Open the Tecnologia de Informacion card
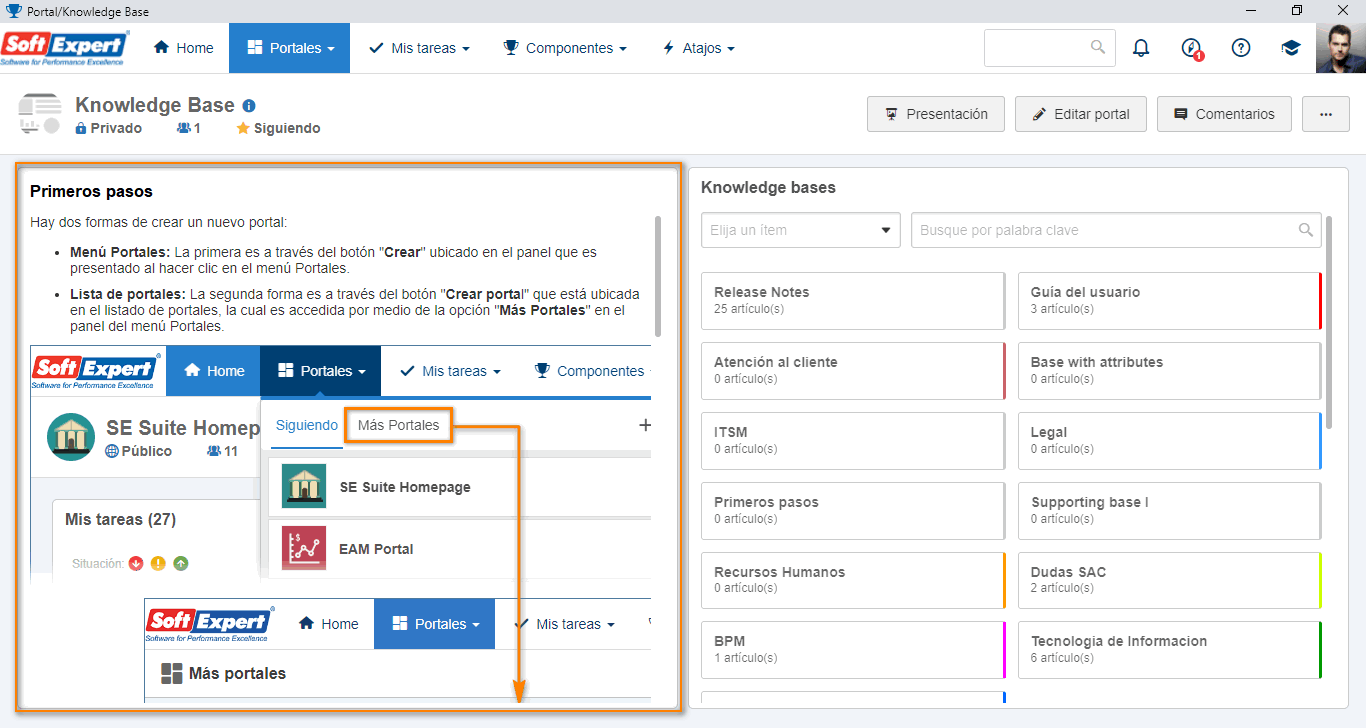Screen dimensions: 1366x728 click(x=1170, y=650)
